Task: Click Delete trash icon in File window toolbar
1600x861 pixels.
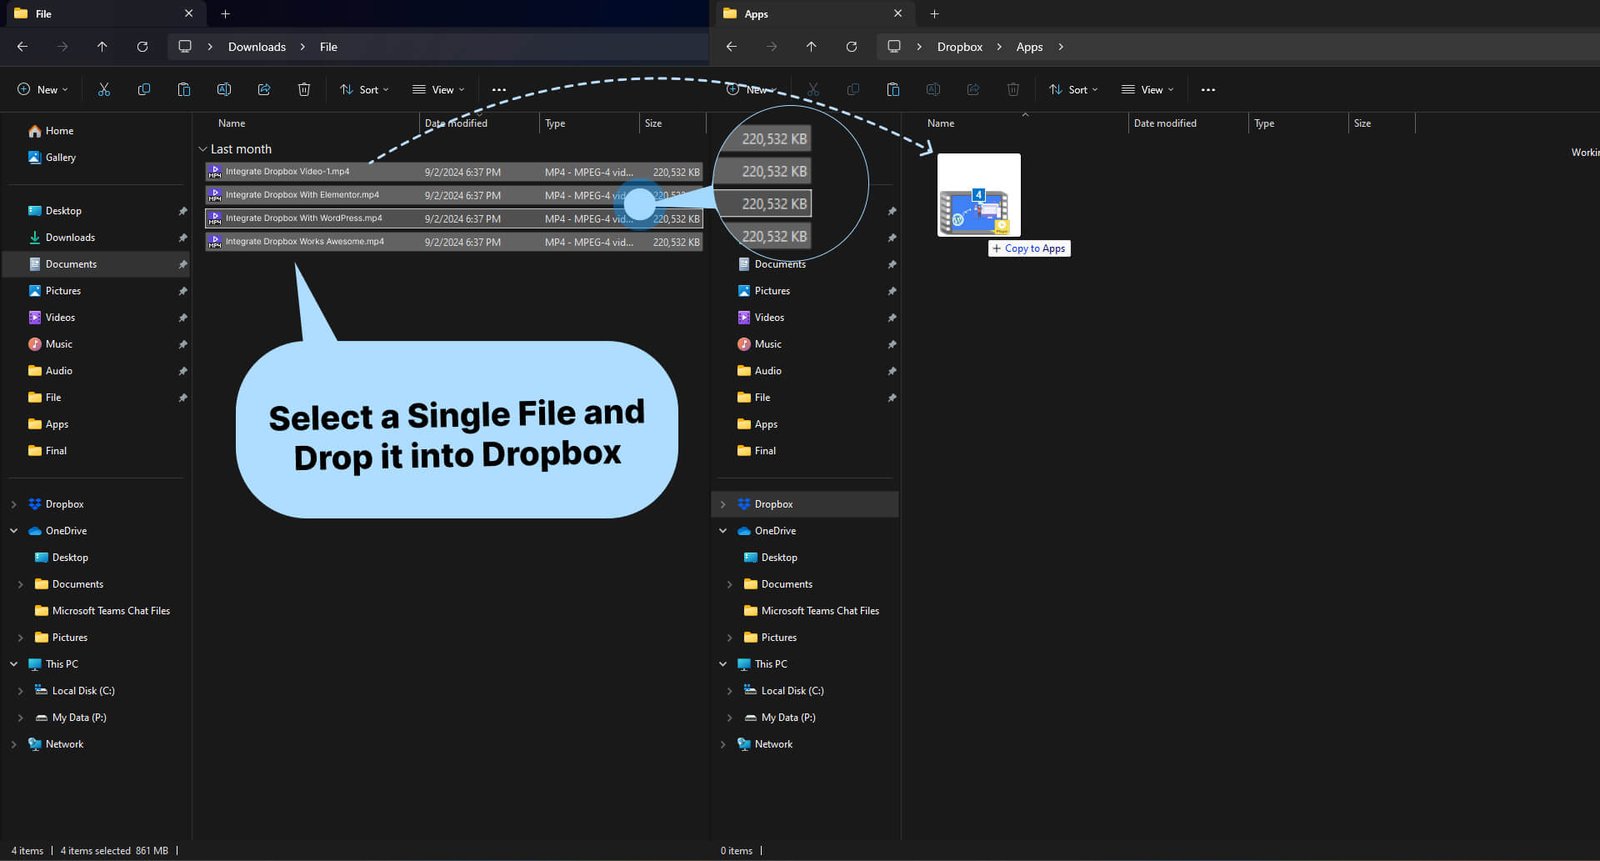Action: [x=304, y=89]
